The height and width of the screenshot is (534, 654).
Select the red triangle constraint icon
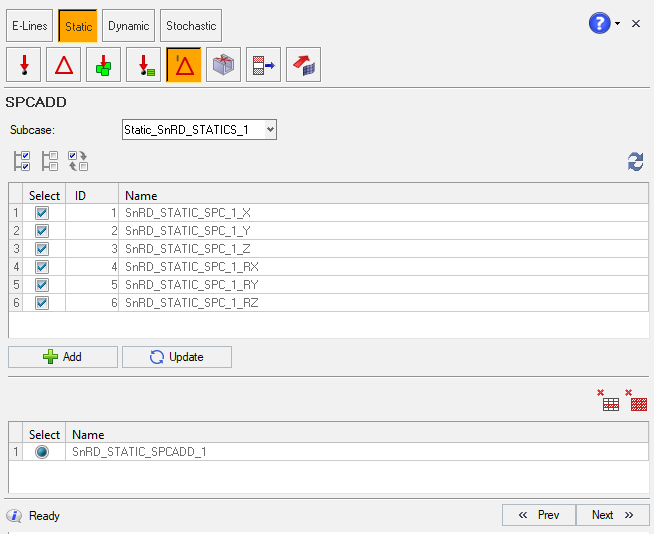click(x=63, y=65)
